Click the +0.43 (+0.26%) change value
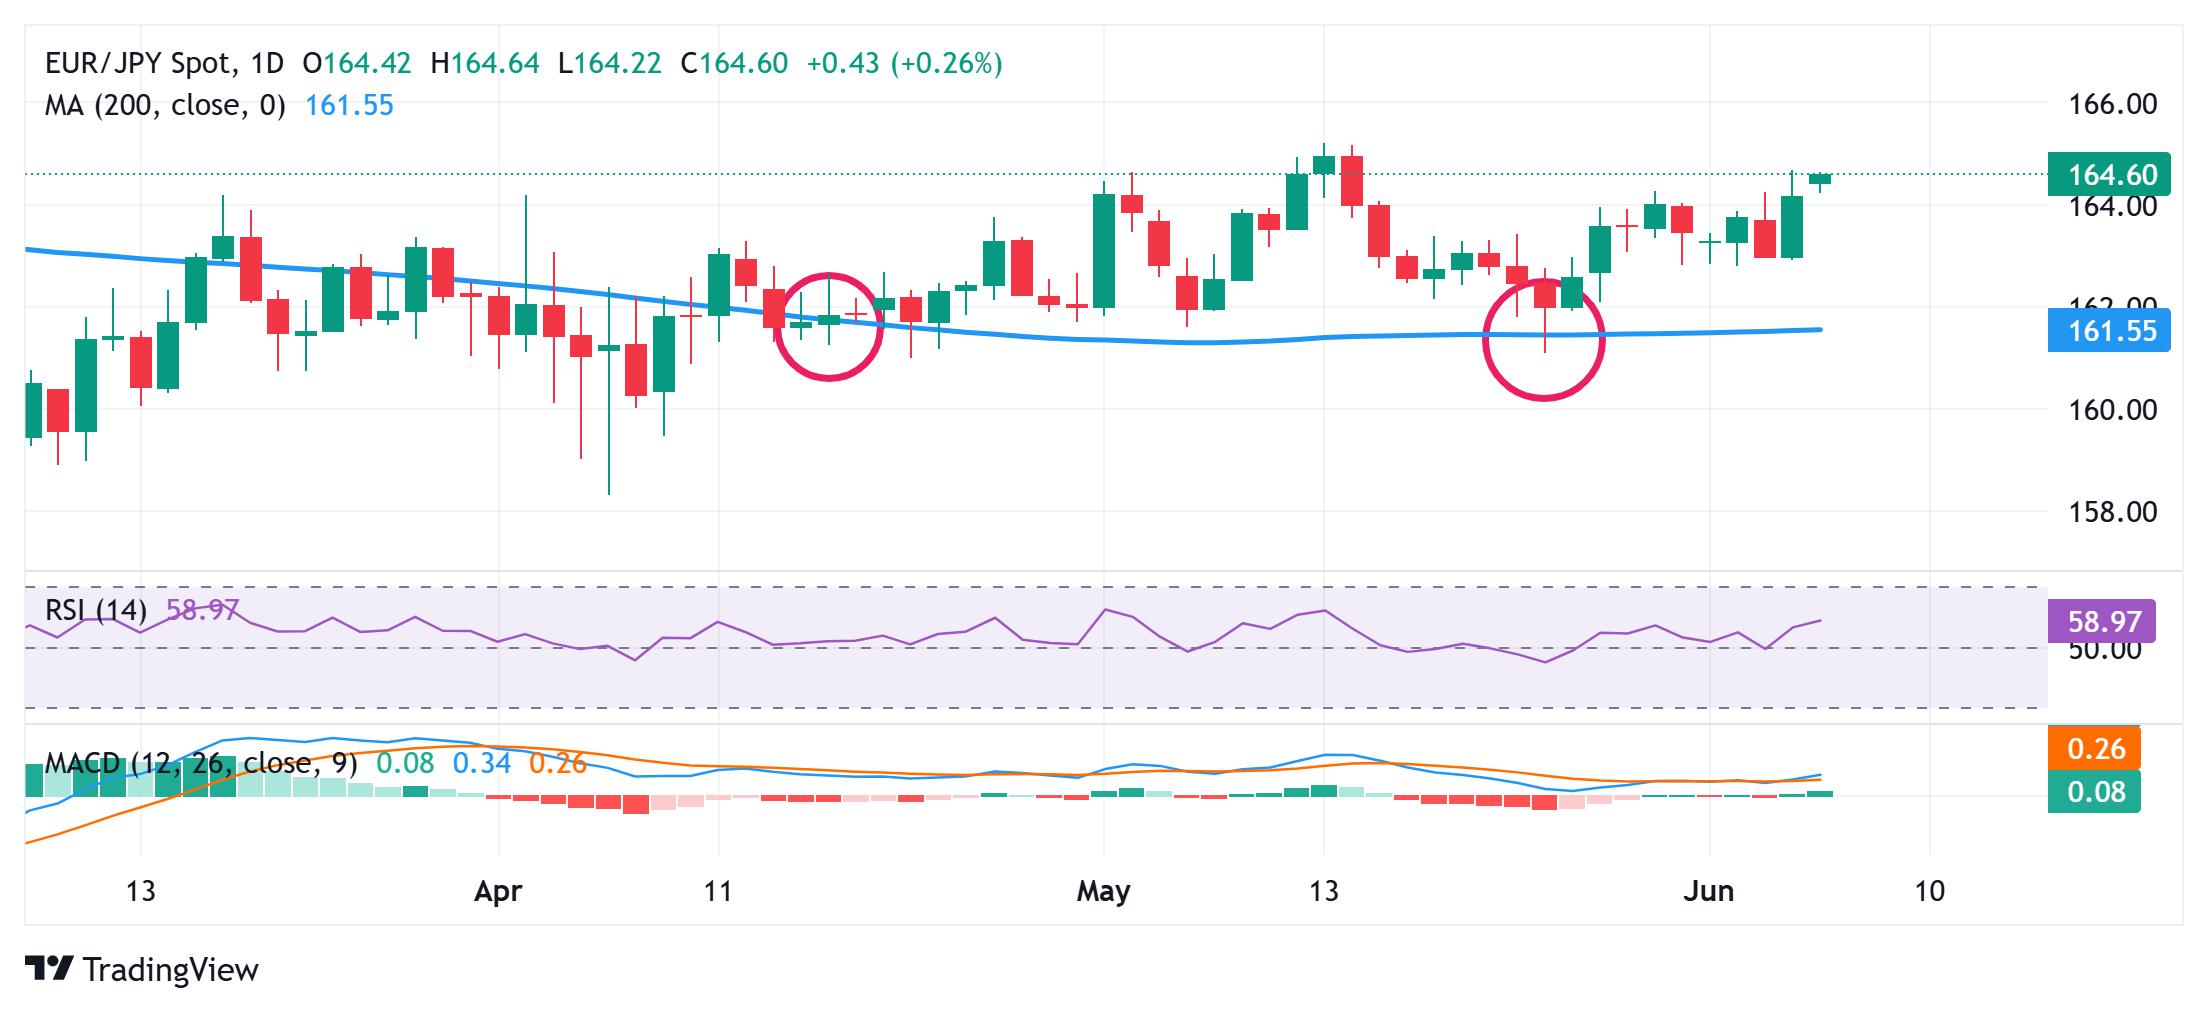Screen dimensions: 2208x1013 [x=904, y=64]
